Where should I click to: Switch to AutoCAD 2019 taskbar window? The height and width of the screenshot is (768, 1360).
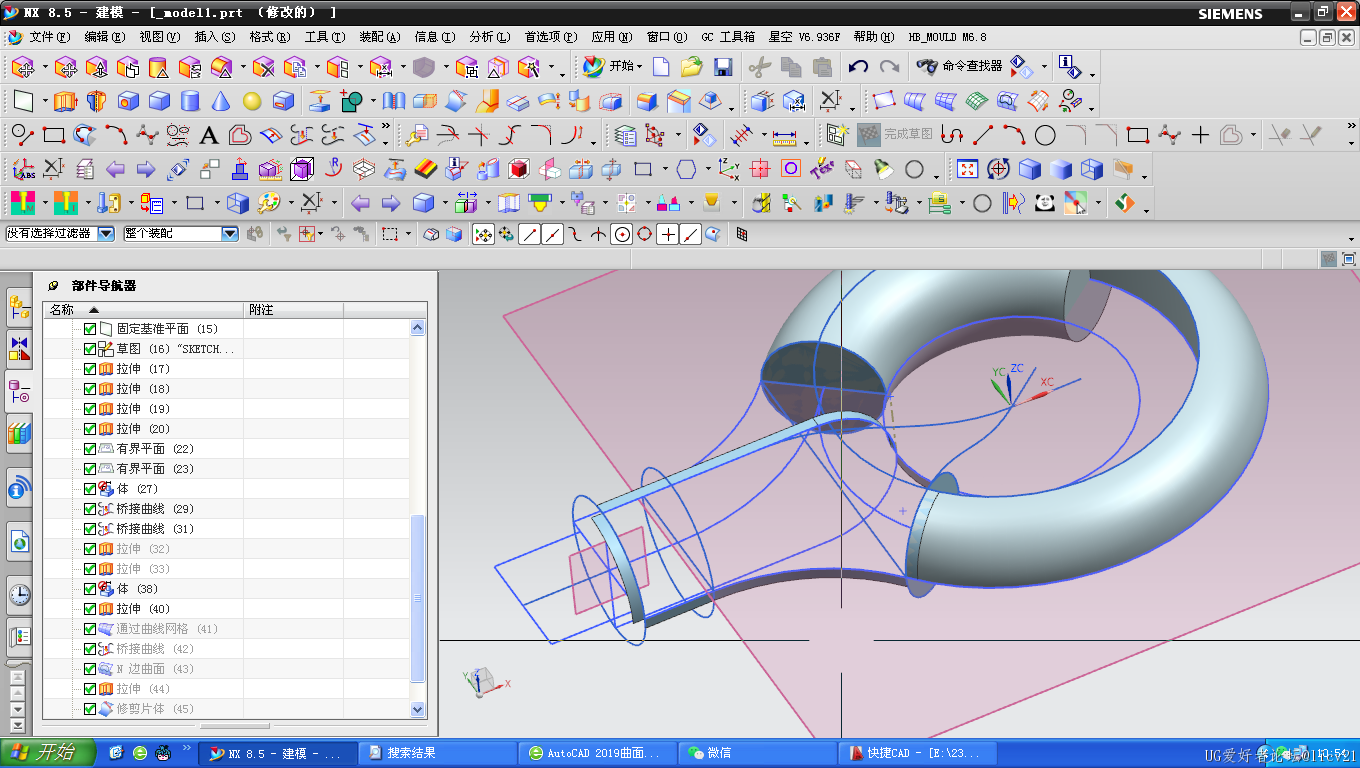[x=597, y=753]
